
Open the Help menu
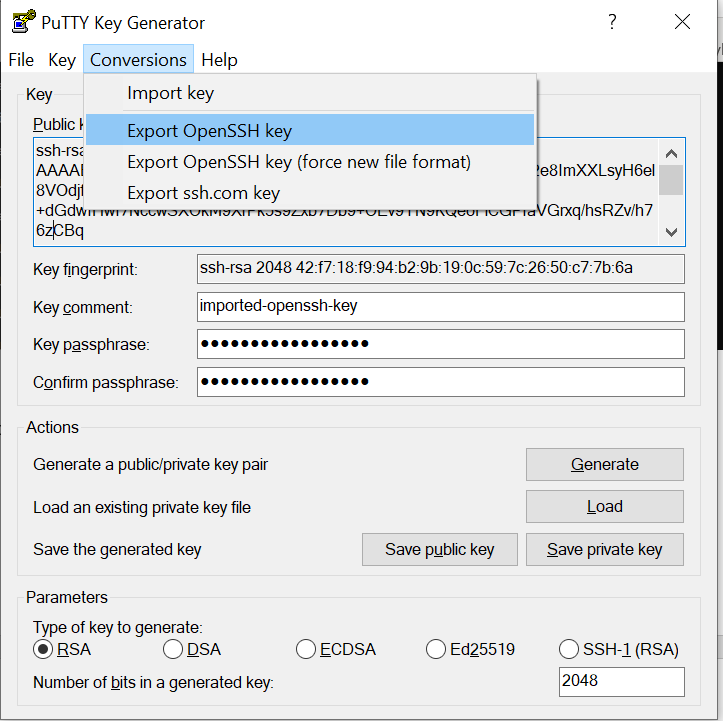[219, 60]
